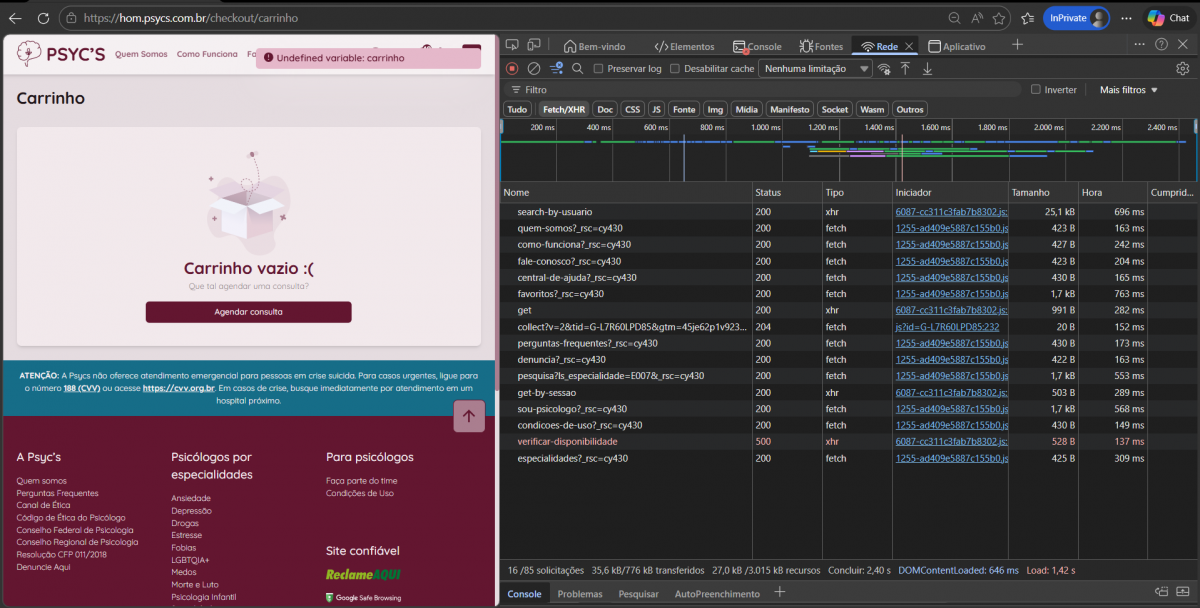Click the export HAR download arrow
This screenshot has height=608, width=1200.
coord(927,68)
